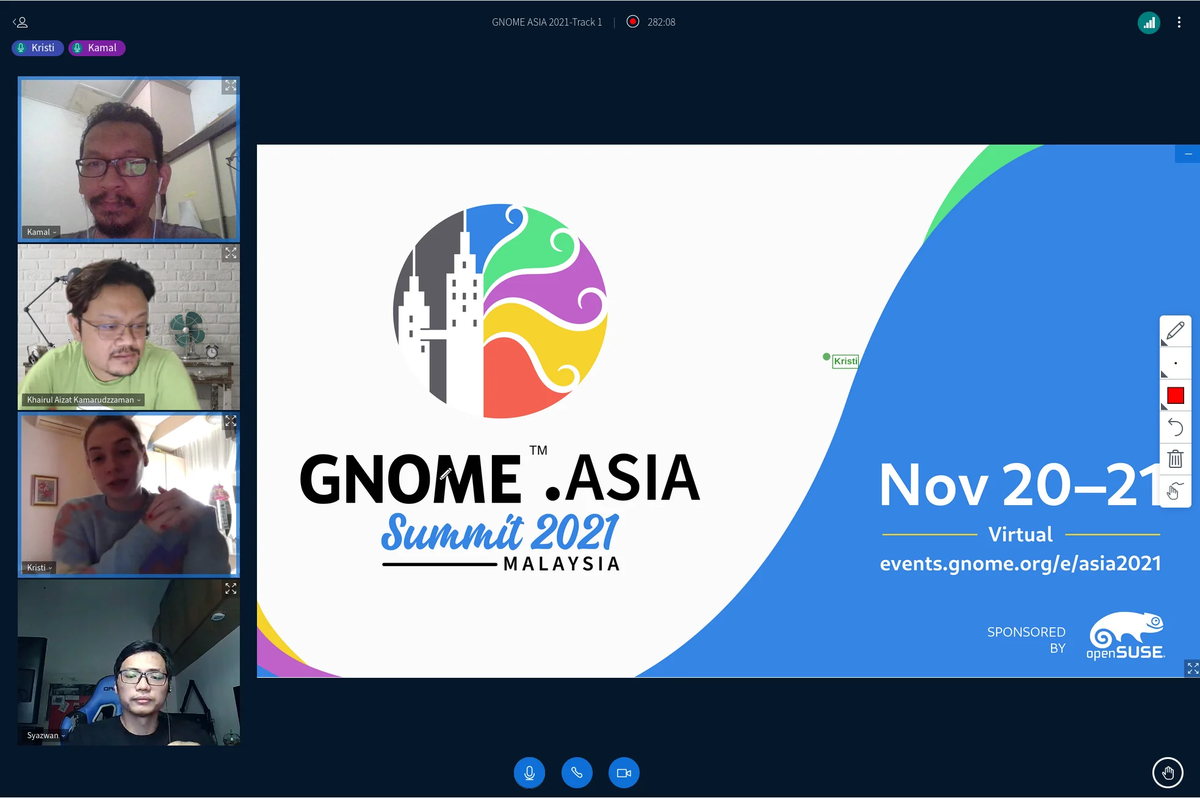Viewport: 1200px width, 798px height.
Task: Click the red recording indicator
Action: (632, 21)
